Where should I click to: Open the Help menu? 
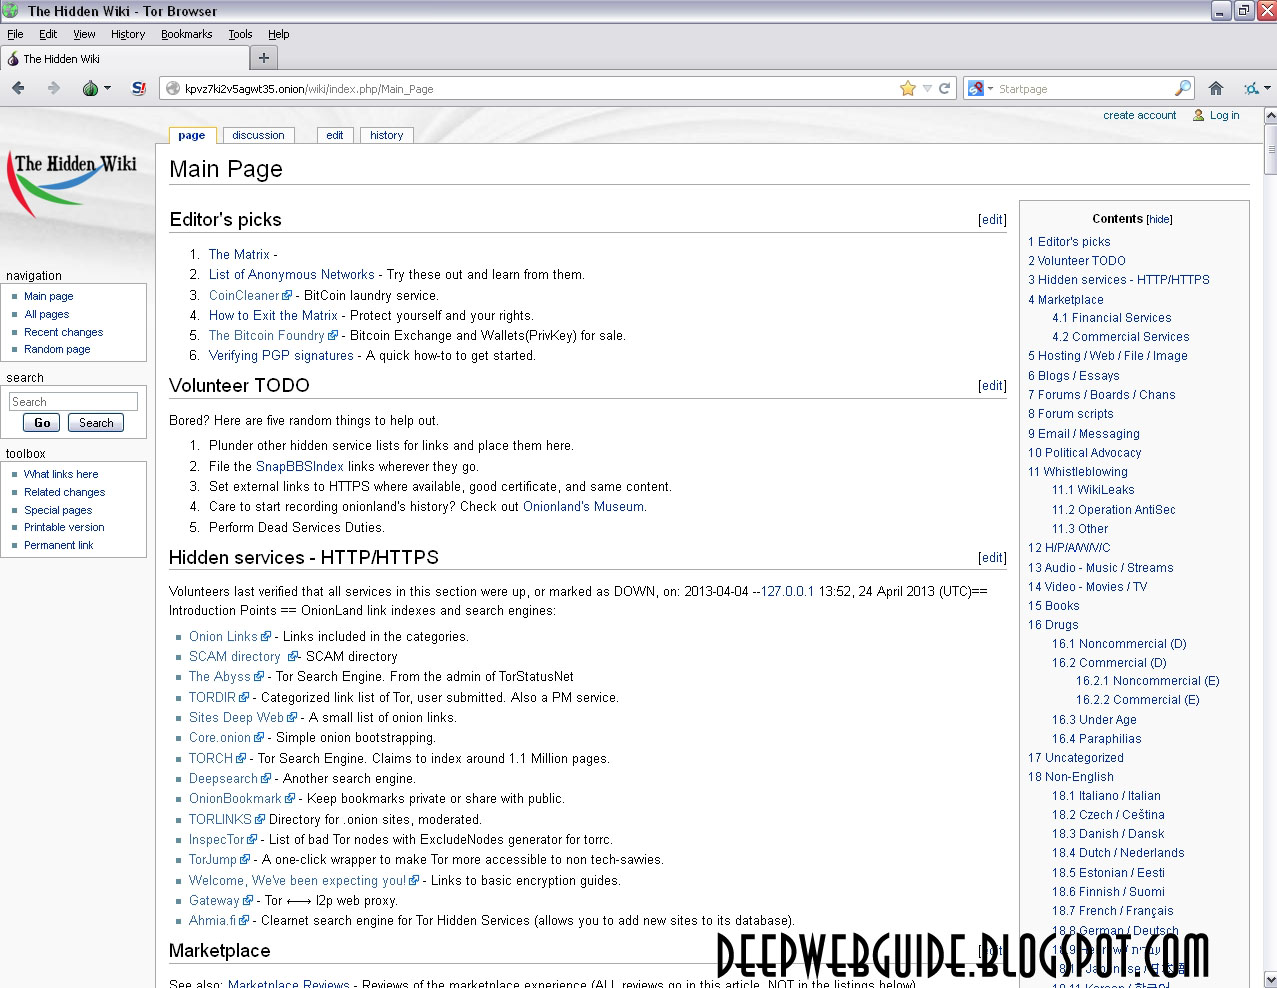(278, 34)
